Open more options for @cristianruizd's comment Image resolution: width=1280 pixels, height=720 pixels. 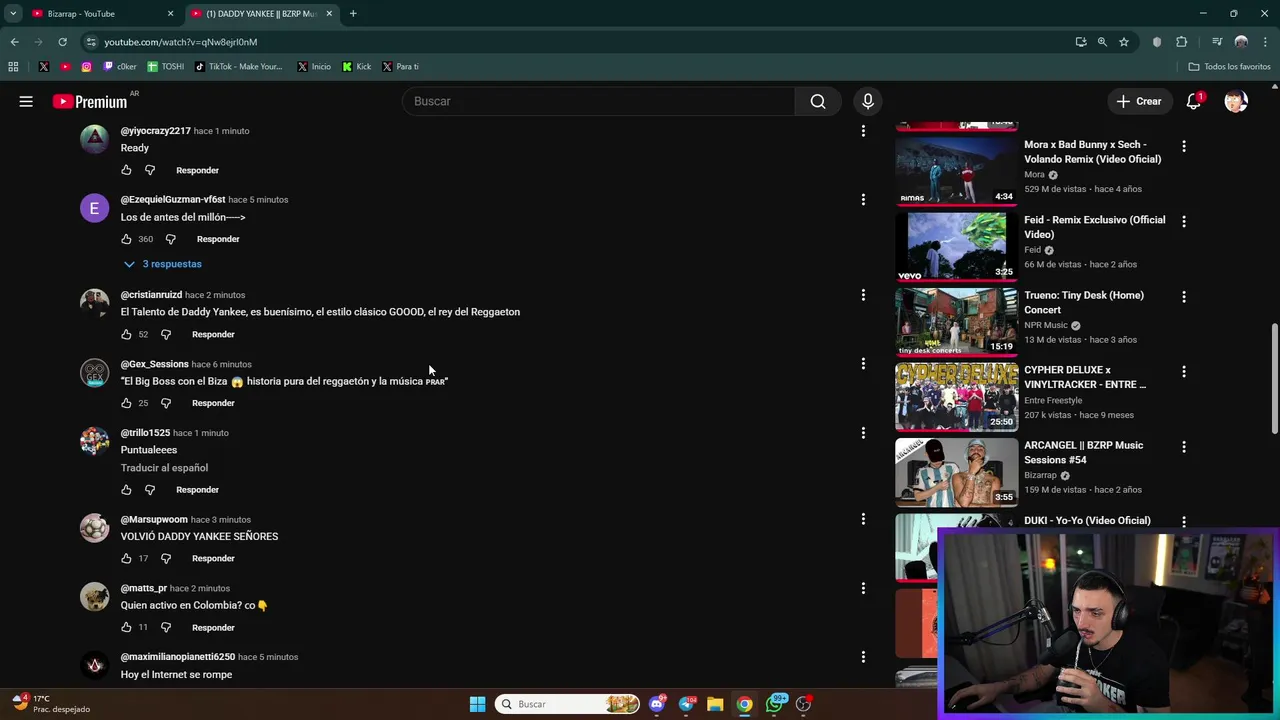point(863,295)
